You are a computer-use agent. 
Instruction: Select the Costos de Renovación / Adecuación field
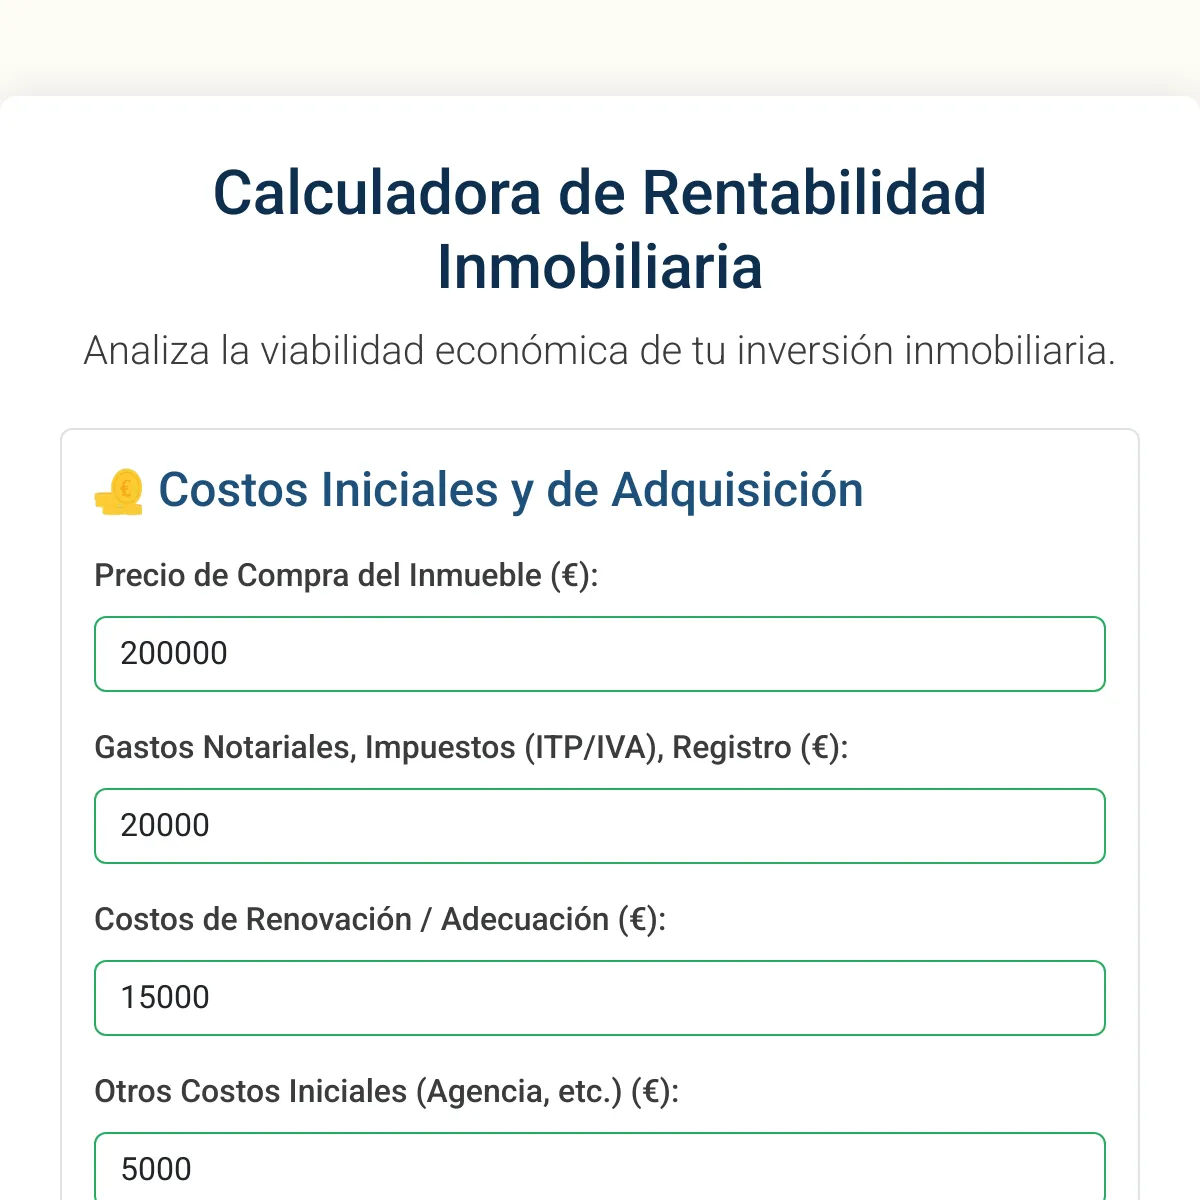coord(600,998)
